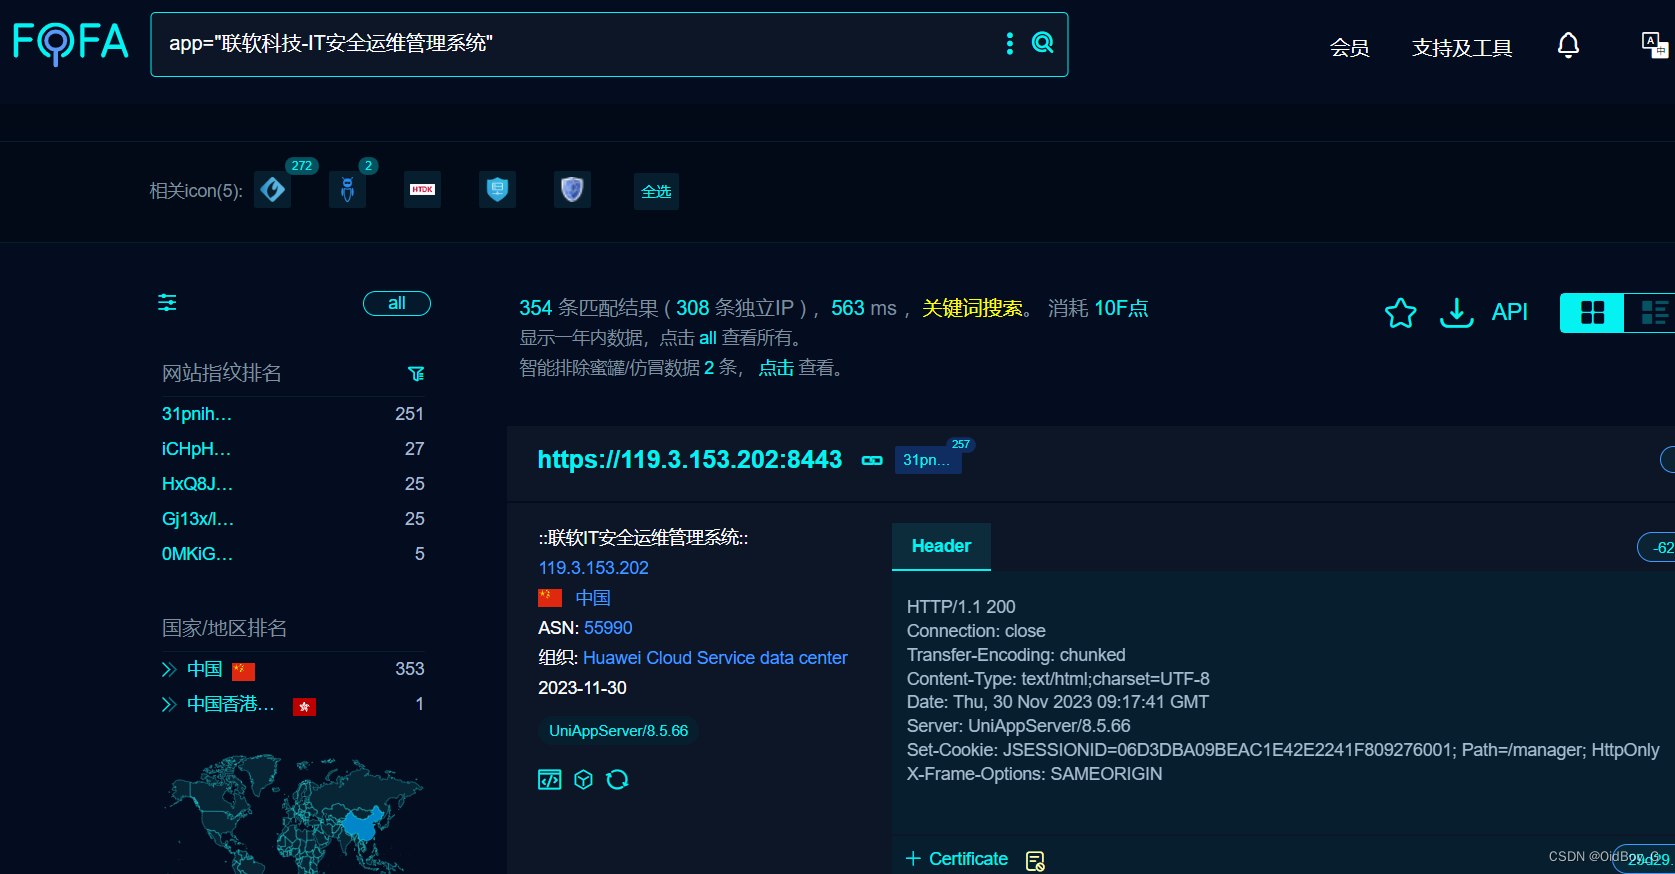The width and height of the screenshot is (1675, 874).
Task: Click all link to view all data
Action: pos(707,338)
